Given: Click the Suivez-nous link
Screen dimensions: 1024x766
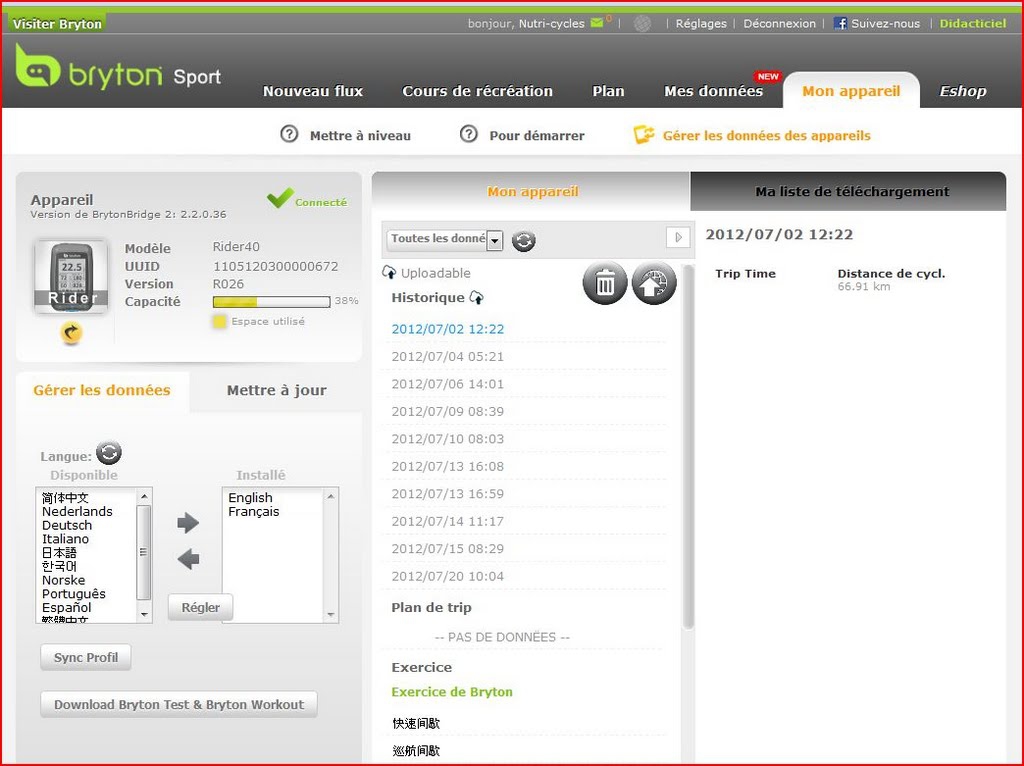Looking at the screenshot, I should (x=885, y=24).
